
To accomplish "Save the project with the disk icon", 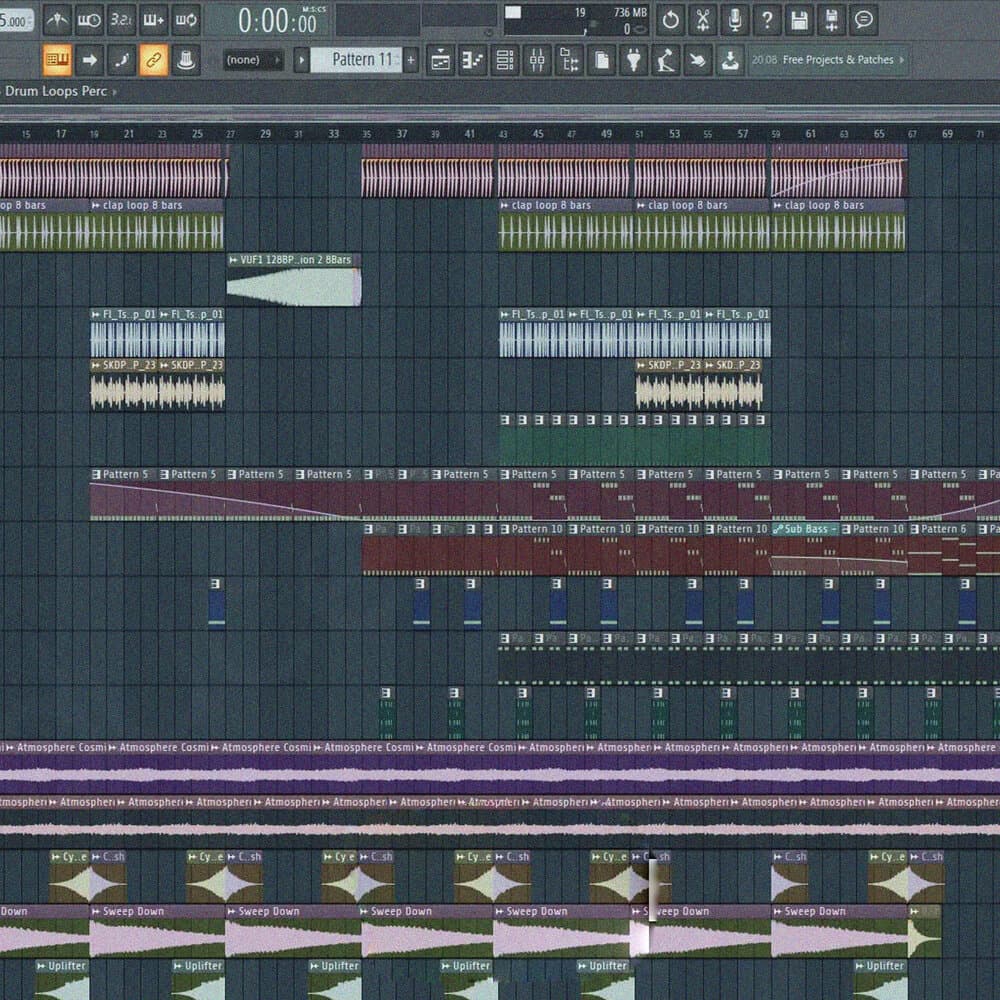I will [x=800, y=20].
